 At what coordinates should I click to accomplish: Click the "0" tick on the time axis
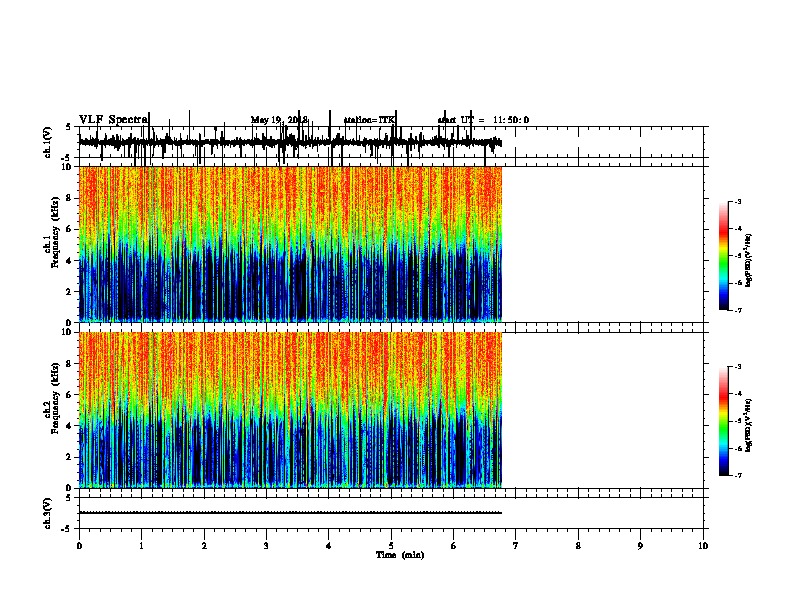79,546
